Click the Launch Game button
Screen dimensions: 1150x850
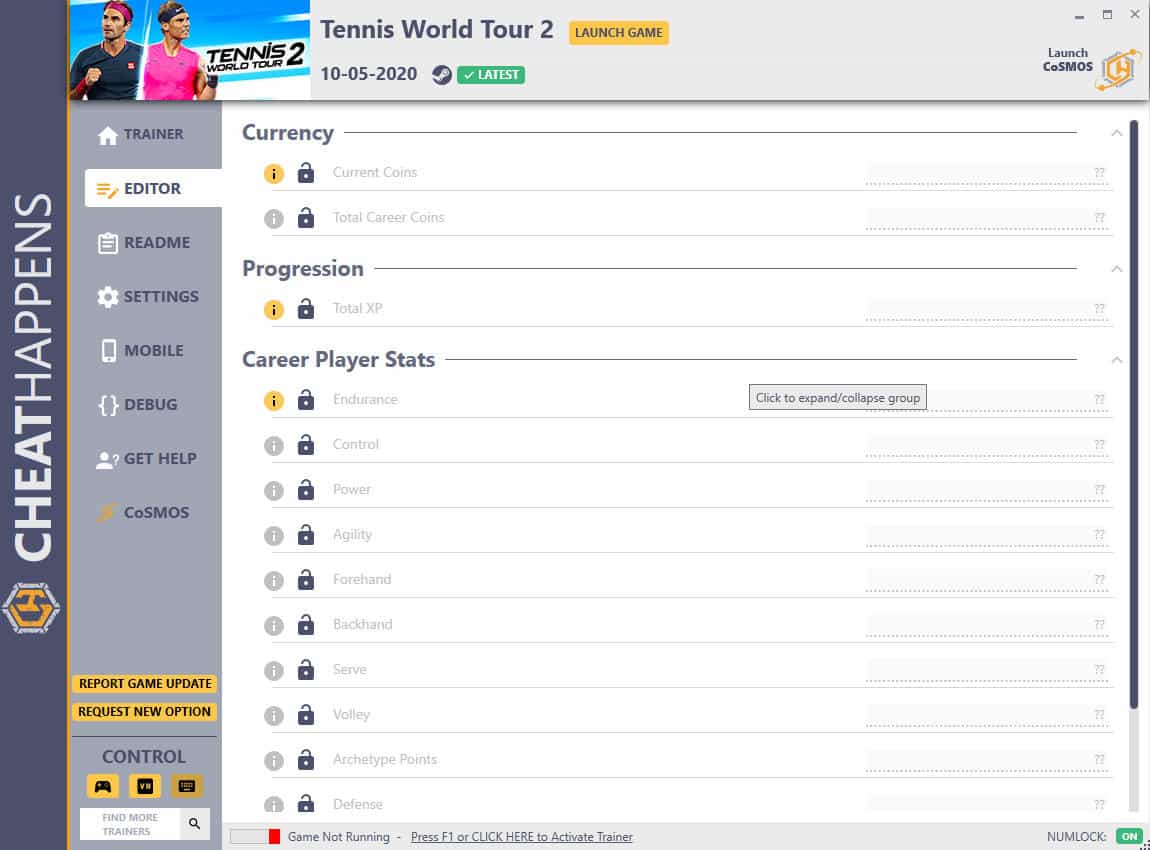pos(618,33)
